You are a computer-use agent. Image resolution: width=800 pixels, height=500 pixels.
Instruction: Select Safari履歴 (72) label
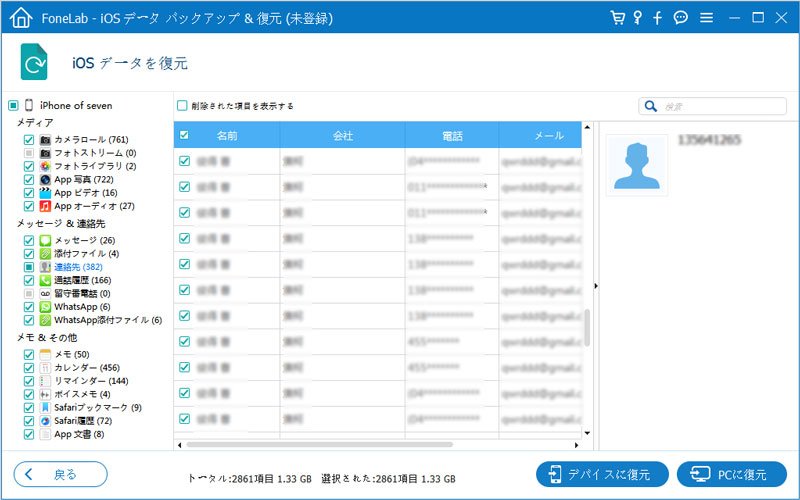pyautogui.click(x=83, y=420)
